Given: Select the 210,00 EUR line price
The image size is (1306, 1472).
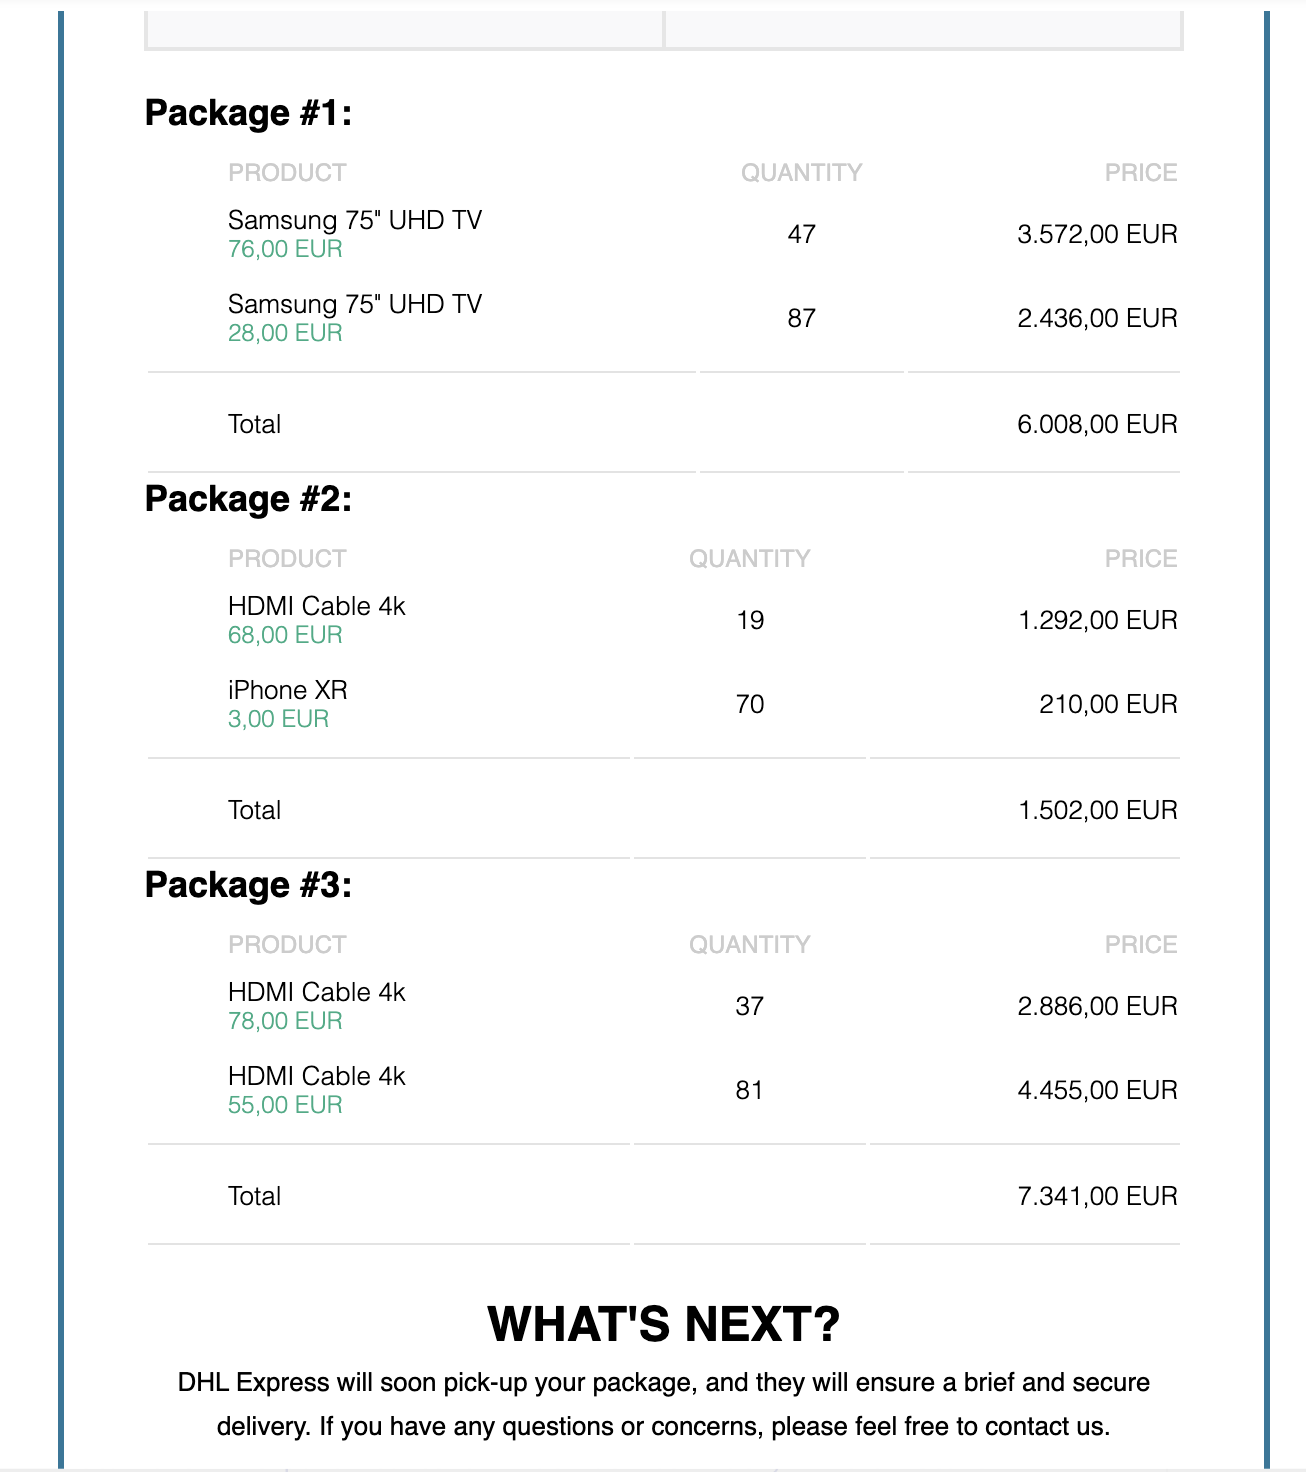Looking at the screenshot, I should tap(1108, 705).
